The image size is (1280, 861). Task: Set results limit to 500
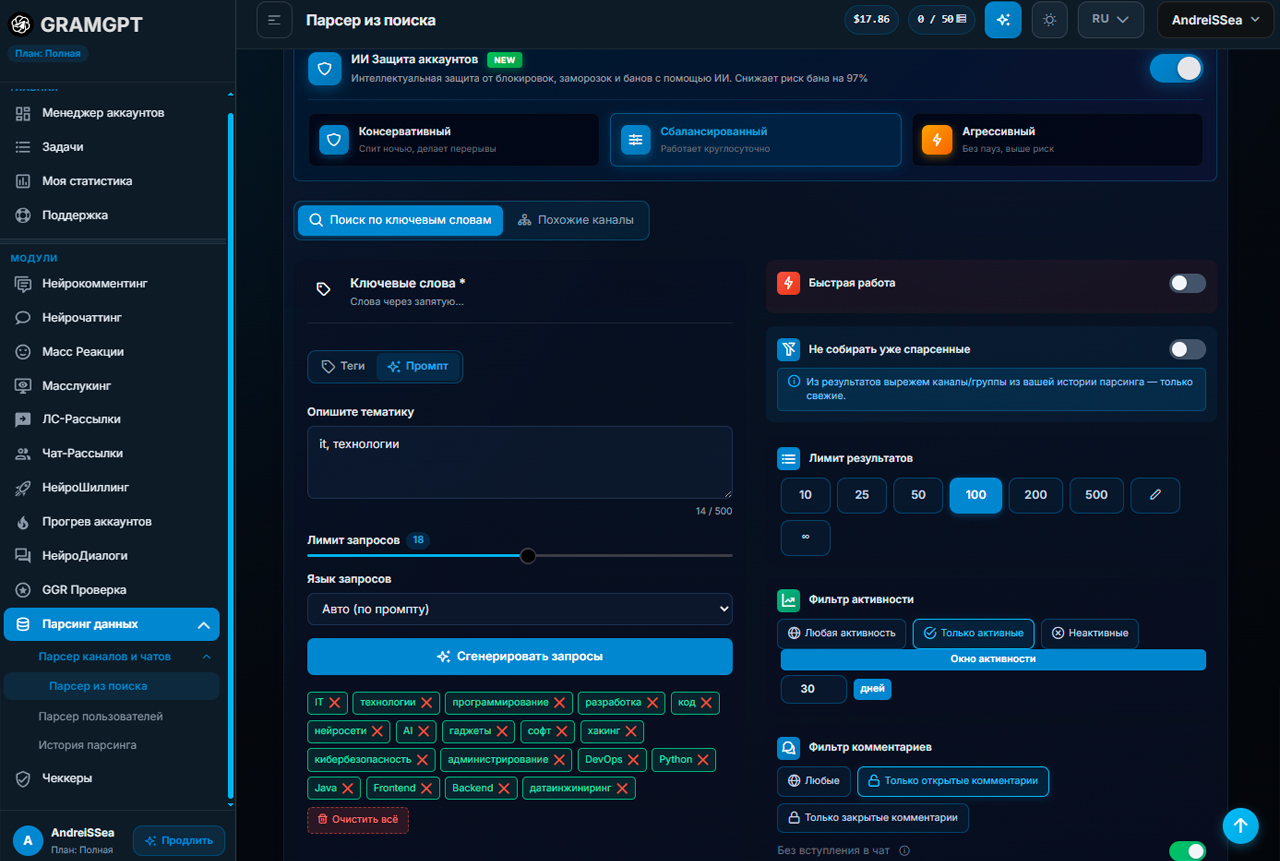point(1096,495)
